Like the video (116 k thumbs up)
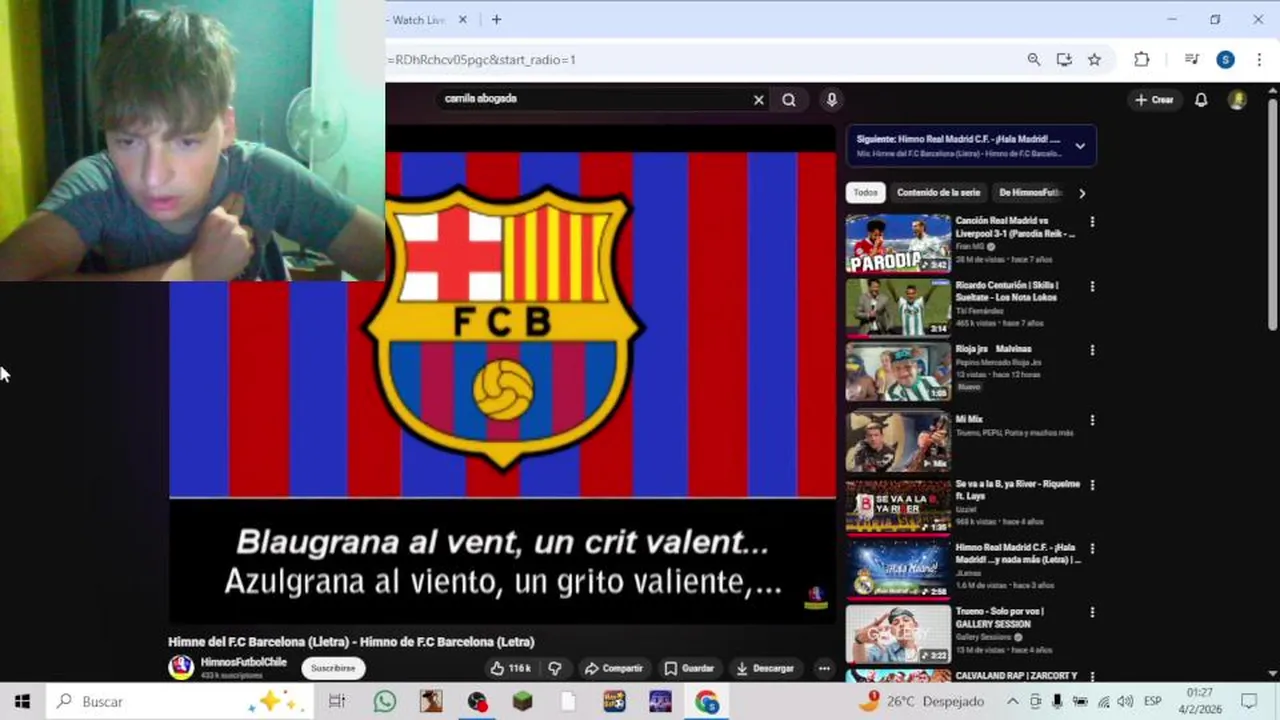Viewport: 1280px width, 720px height. pyautogui.click(x=510, y=668)
